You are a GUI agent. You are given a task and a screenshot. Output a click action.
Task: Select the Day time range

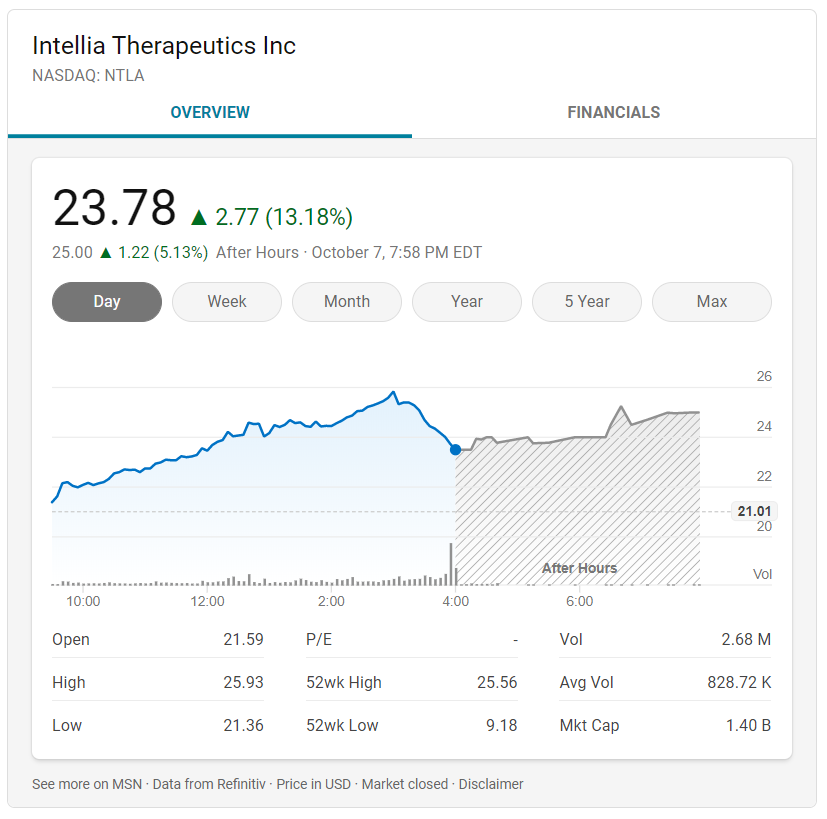coord(107,302)
